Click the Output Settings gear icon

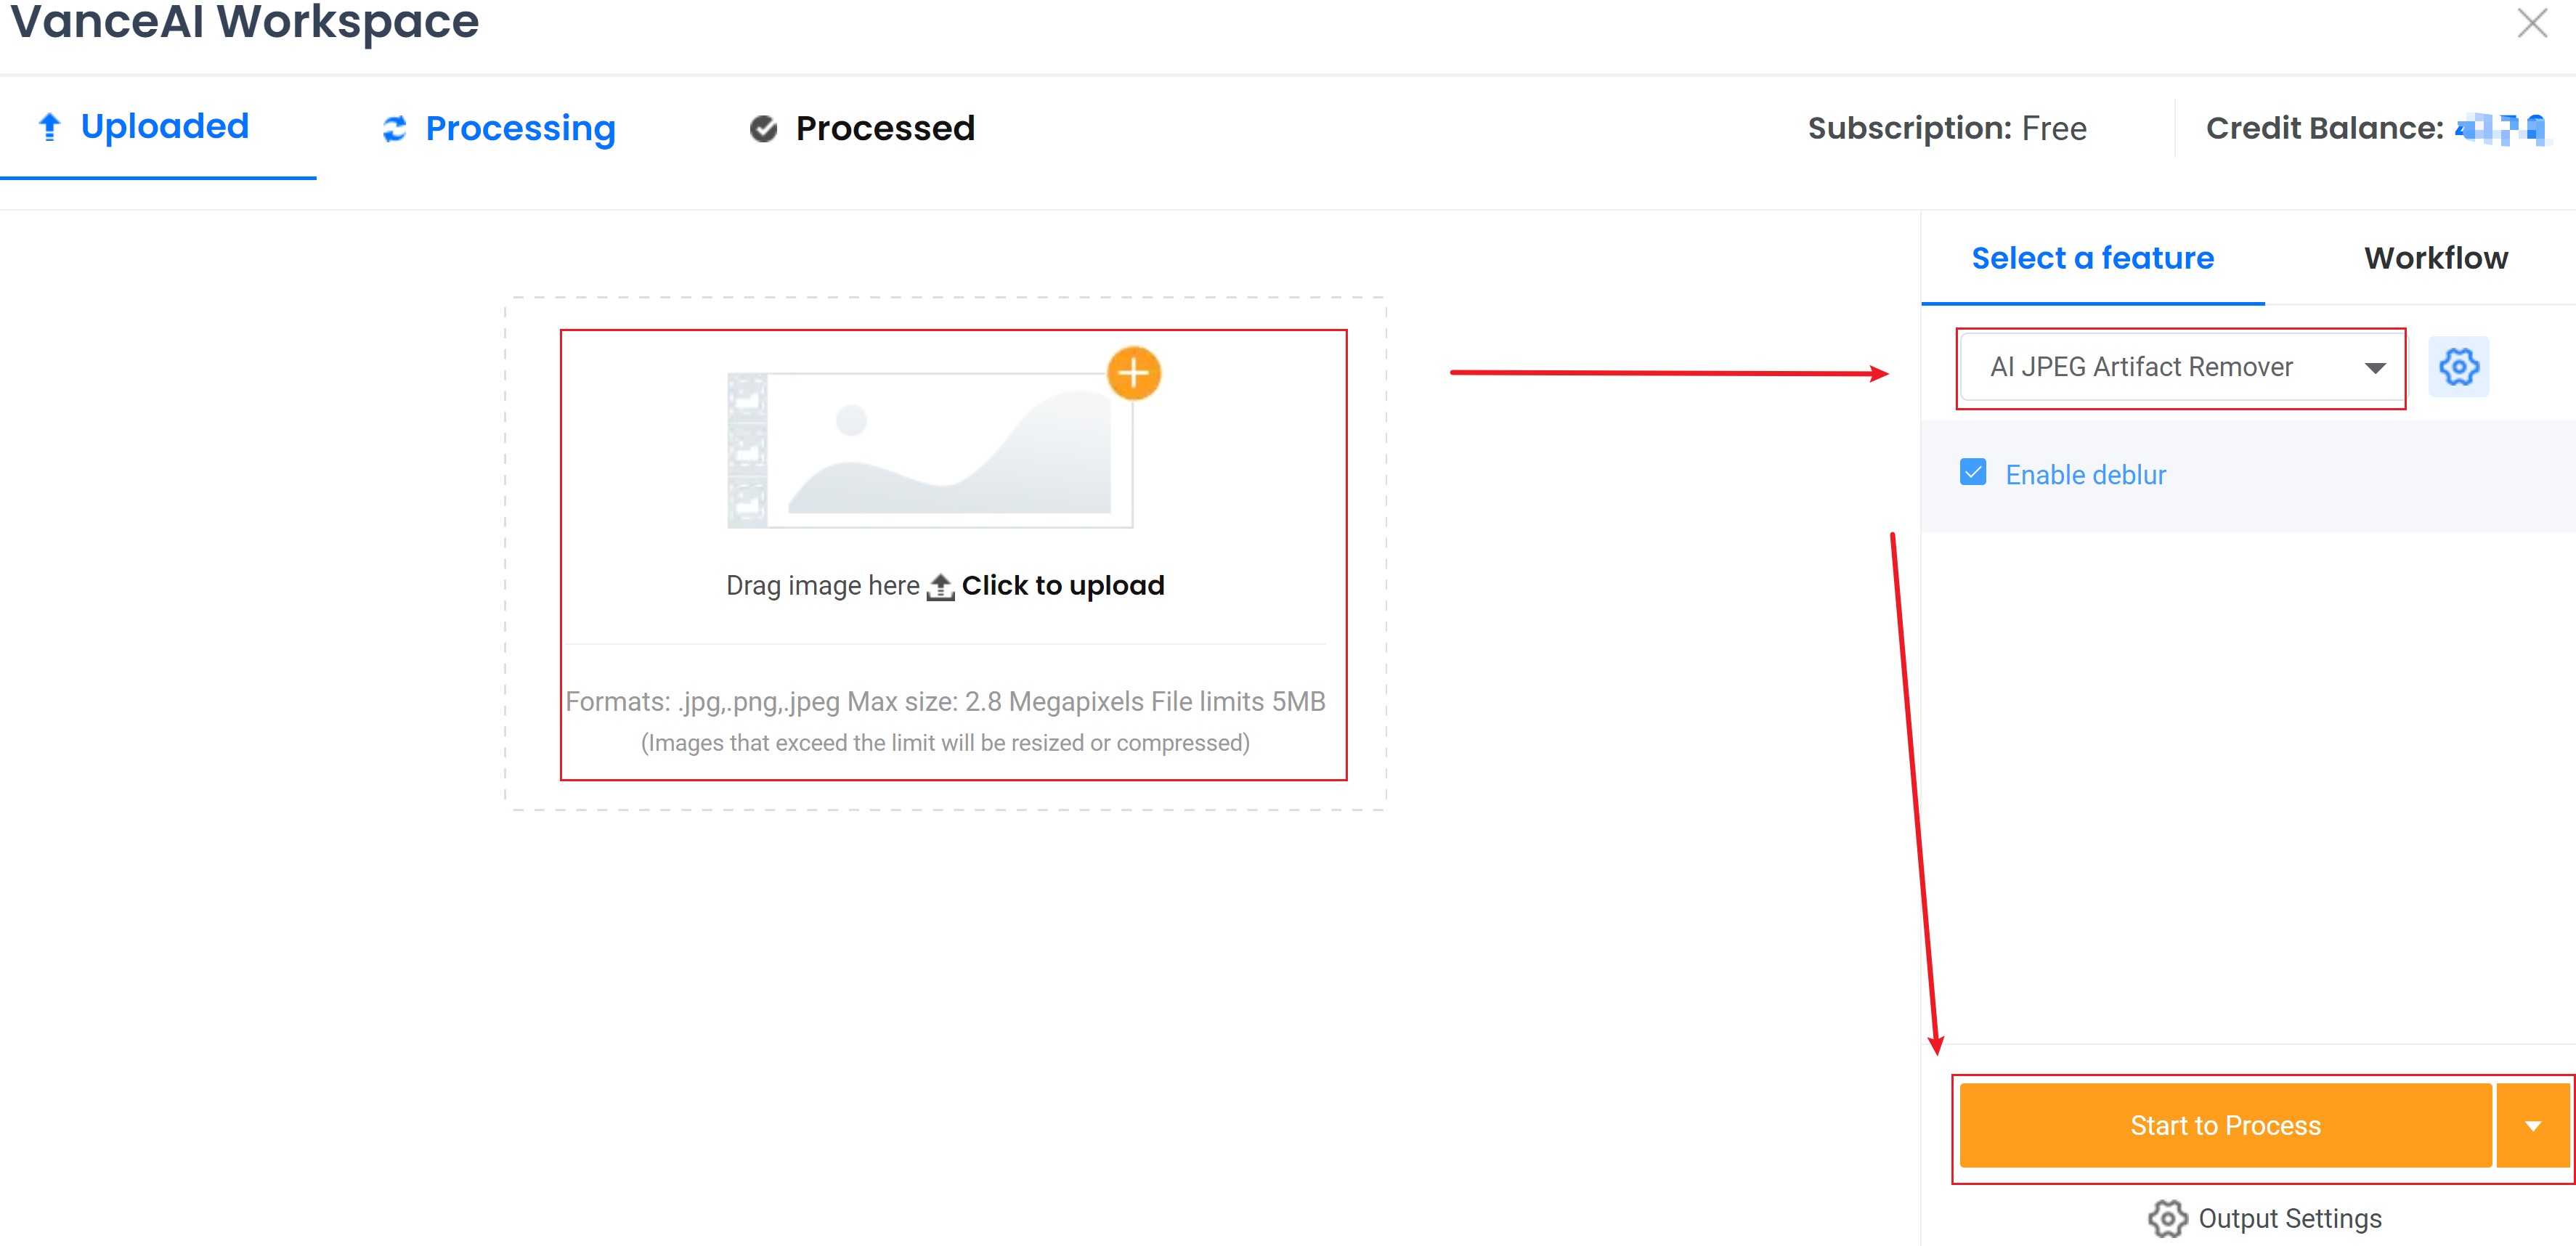click(x=2167, y=1219)
